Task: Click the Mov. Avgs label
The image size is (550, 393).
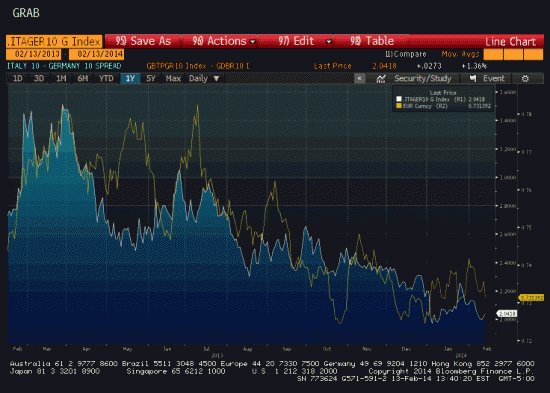Action: point(460,54)
